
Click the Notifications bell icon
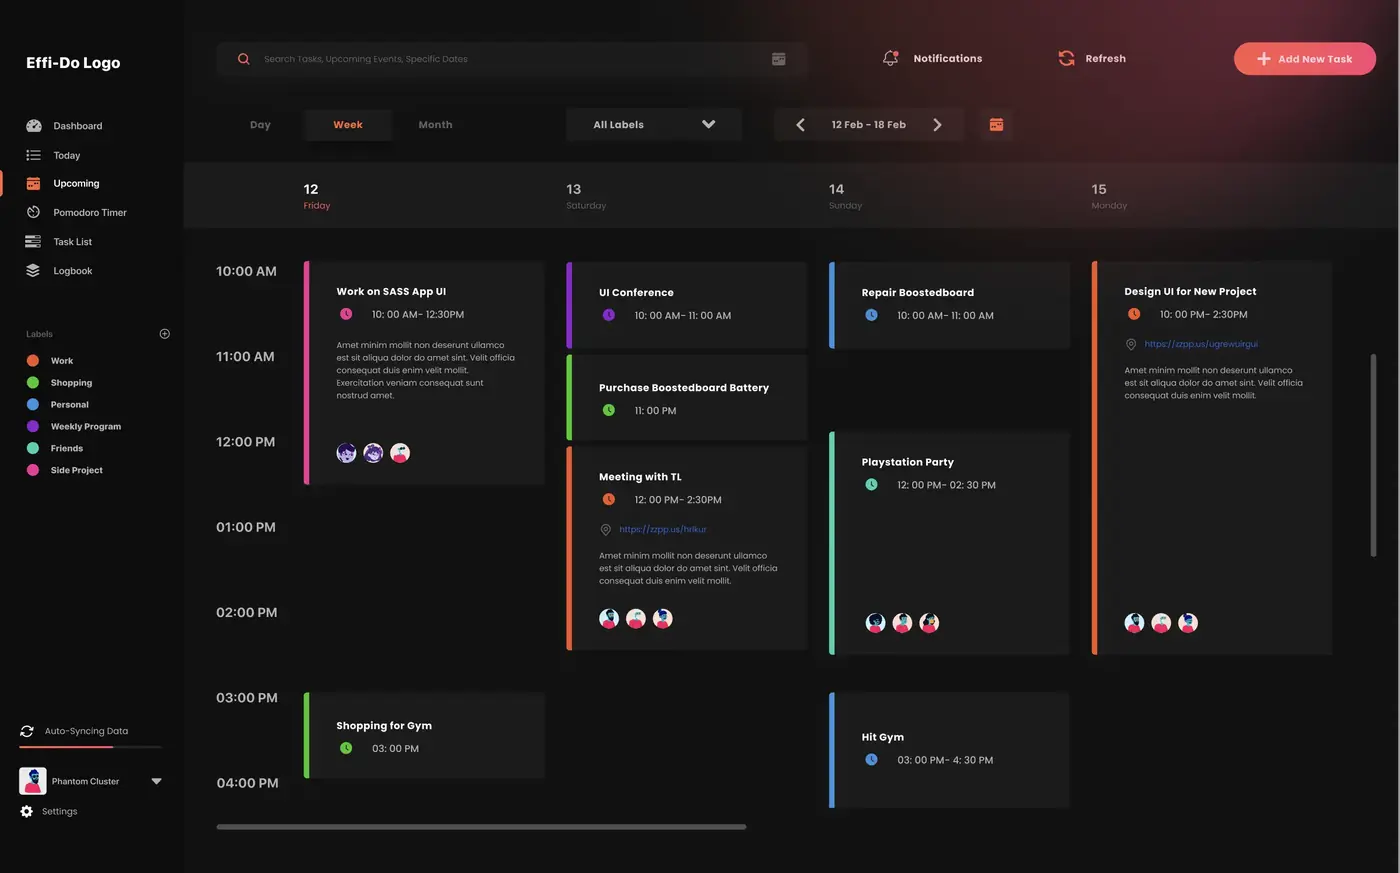[890, 58]
